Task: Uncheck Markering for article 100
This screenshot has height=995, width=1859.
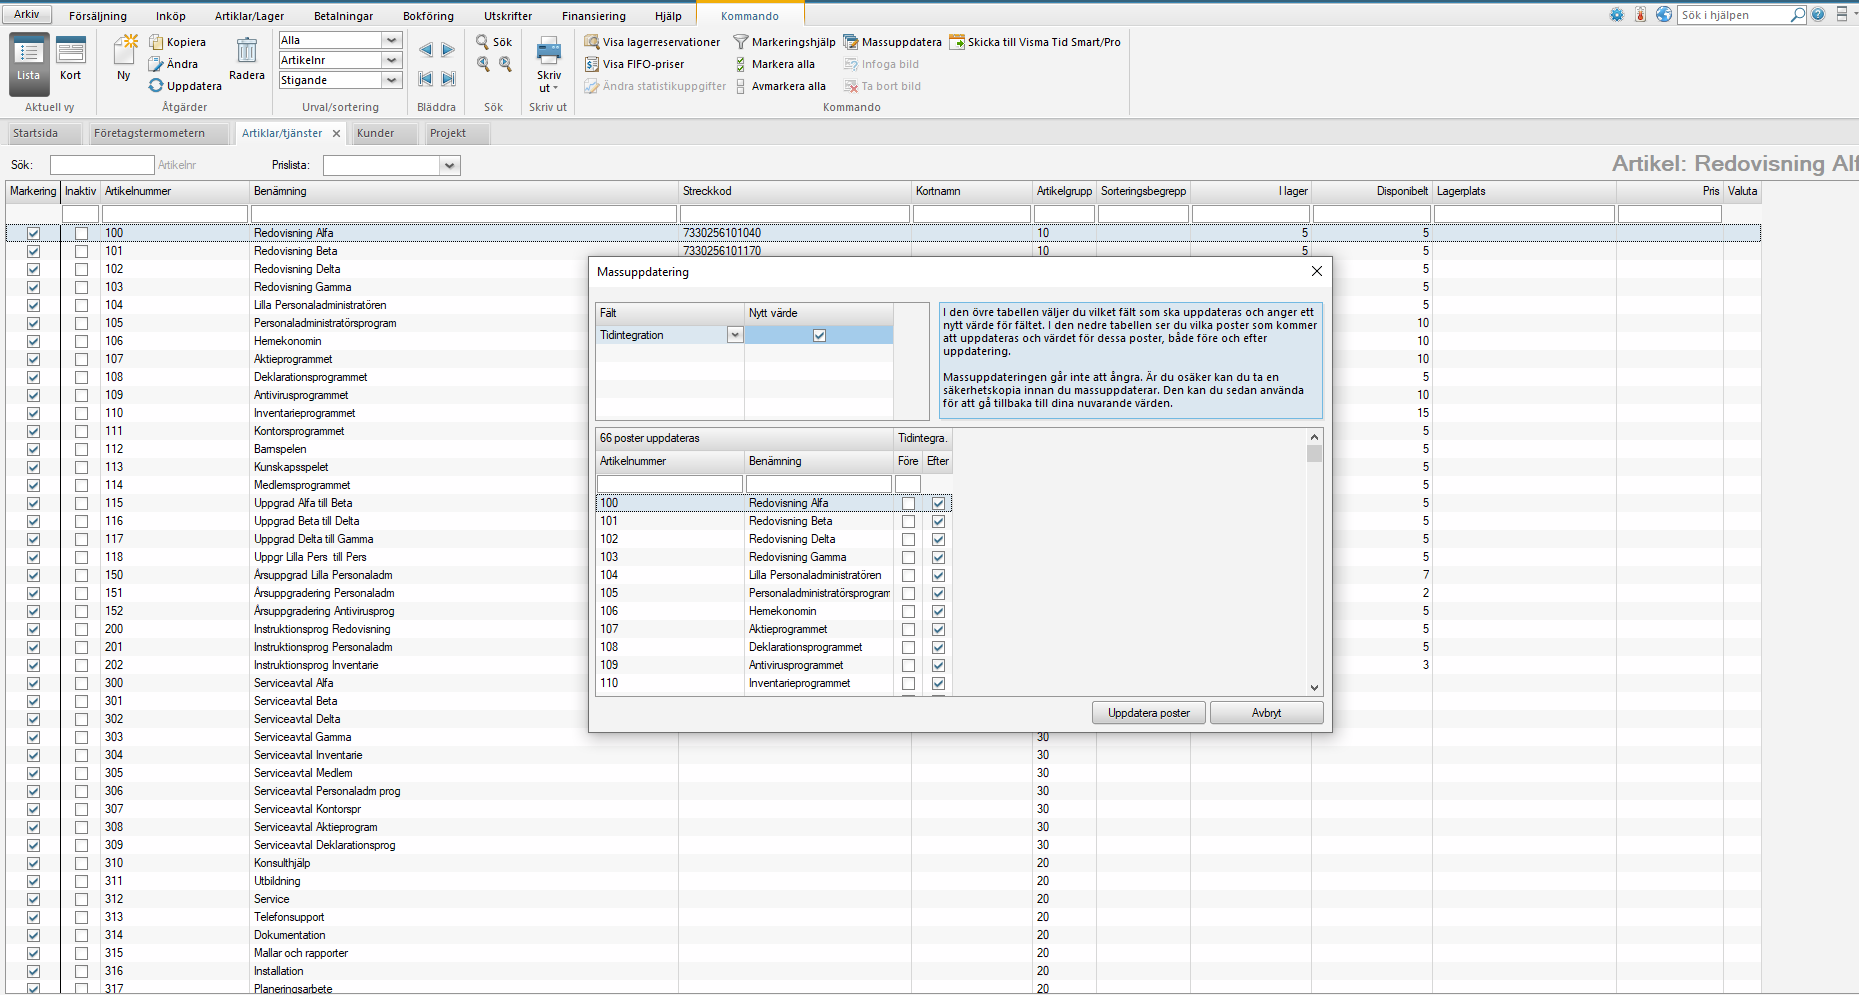Action: pyautogui.click(x=33, y=233)
